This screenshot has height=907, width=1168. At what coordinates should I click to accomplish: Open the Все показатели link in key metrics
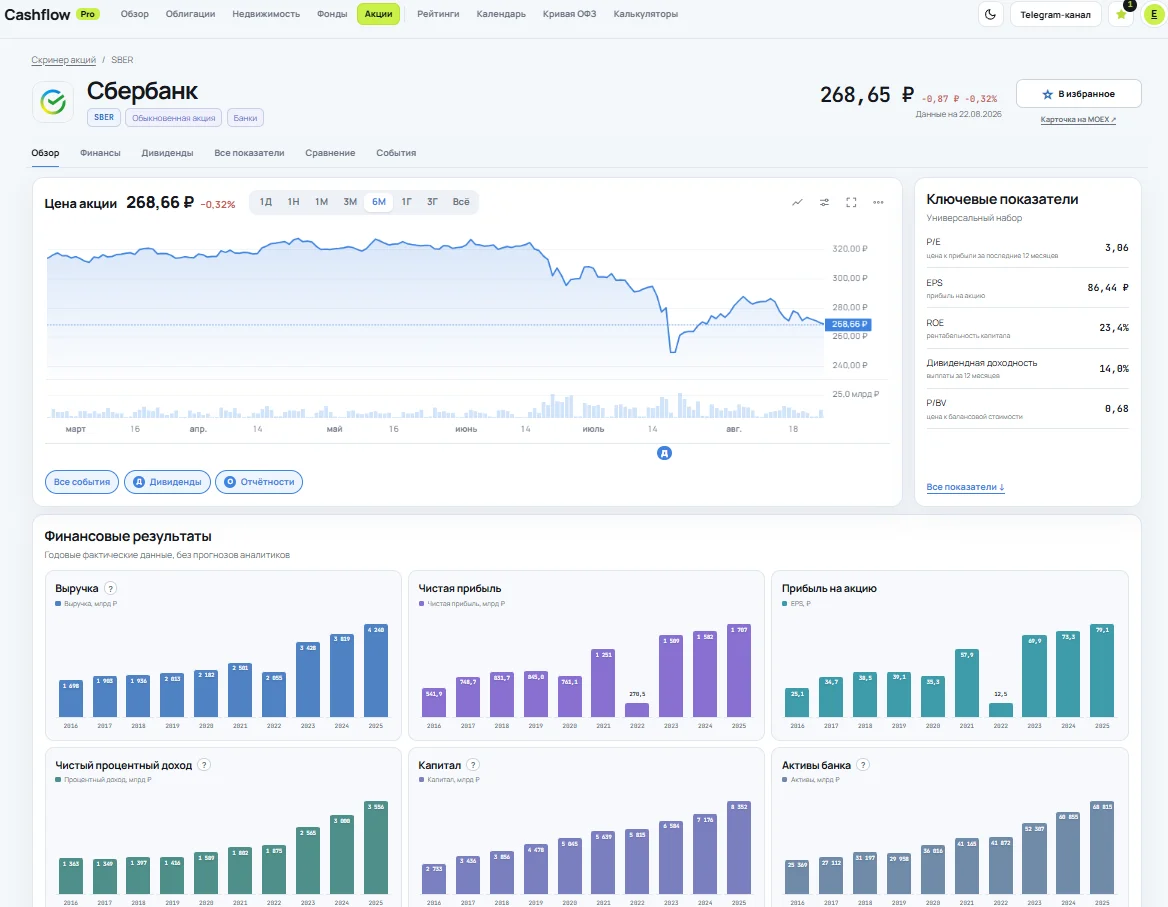pyautogui.click(x=965, y=487)
